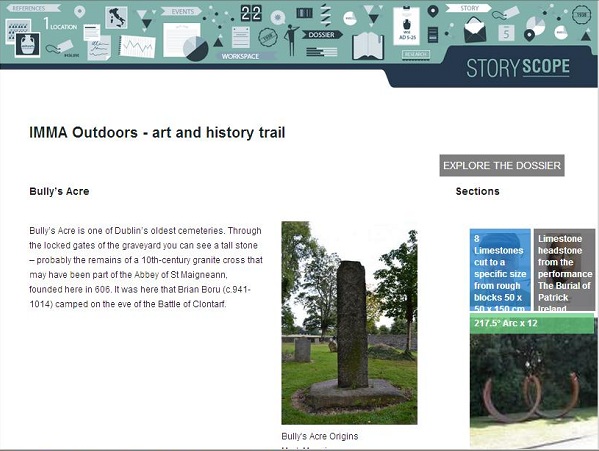Click the calendar page showing 5
This screenshot has width=599, height=451.
coord(506,33)
